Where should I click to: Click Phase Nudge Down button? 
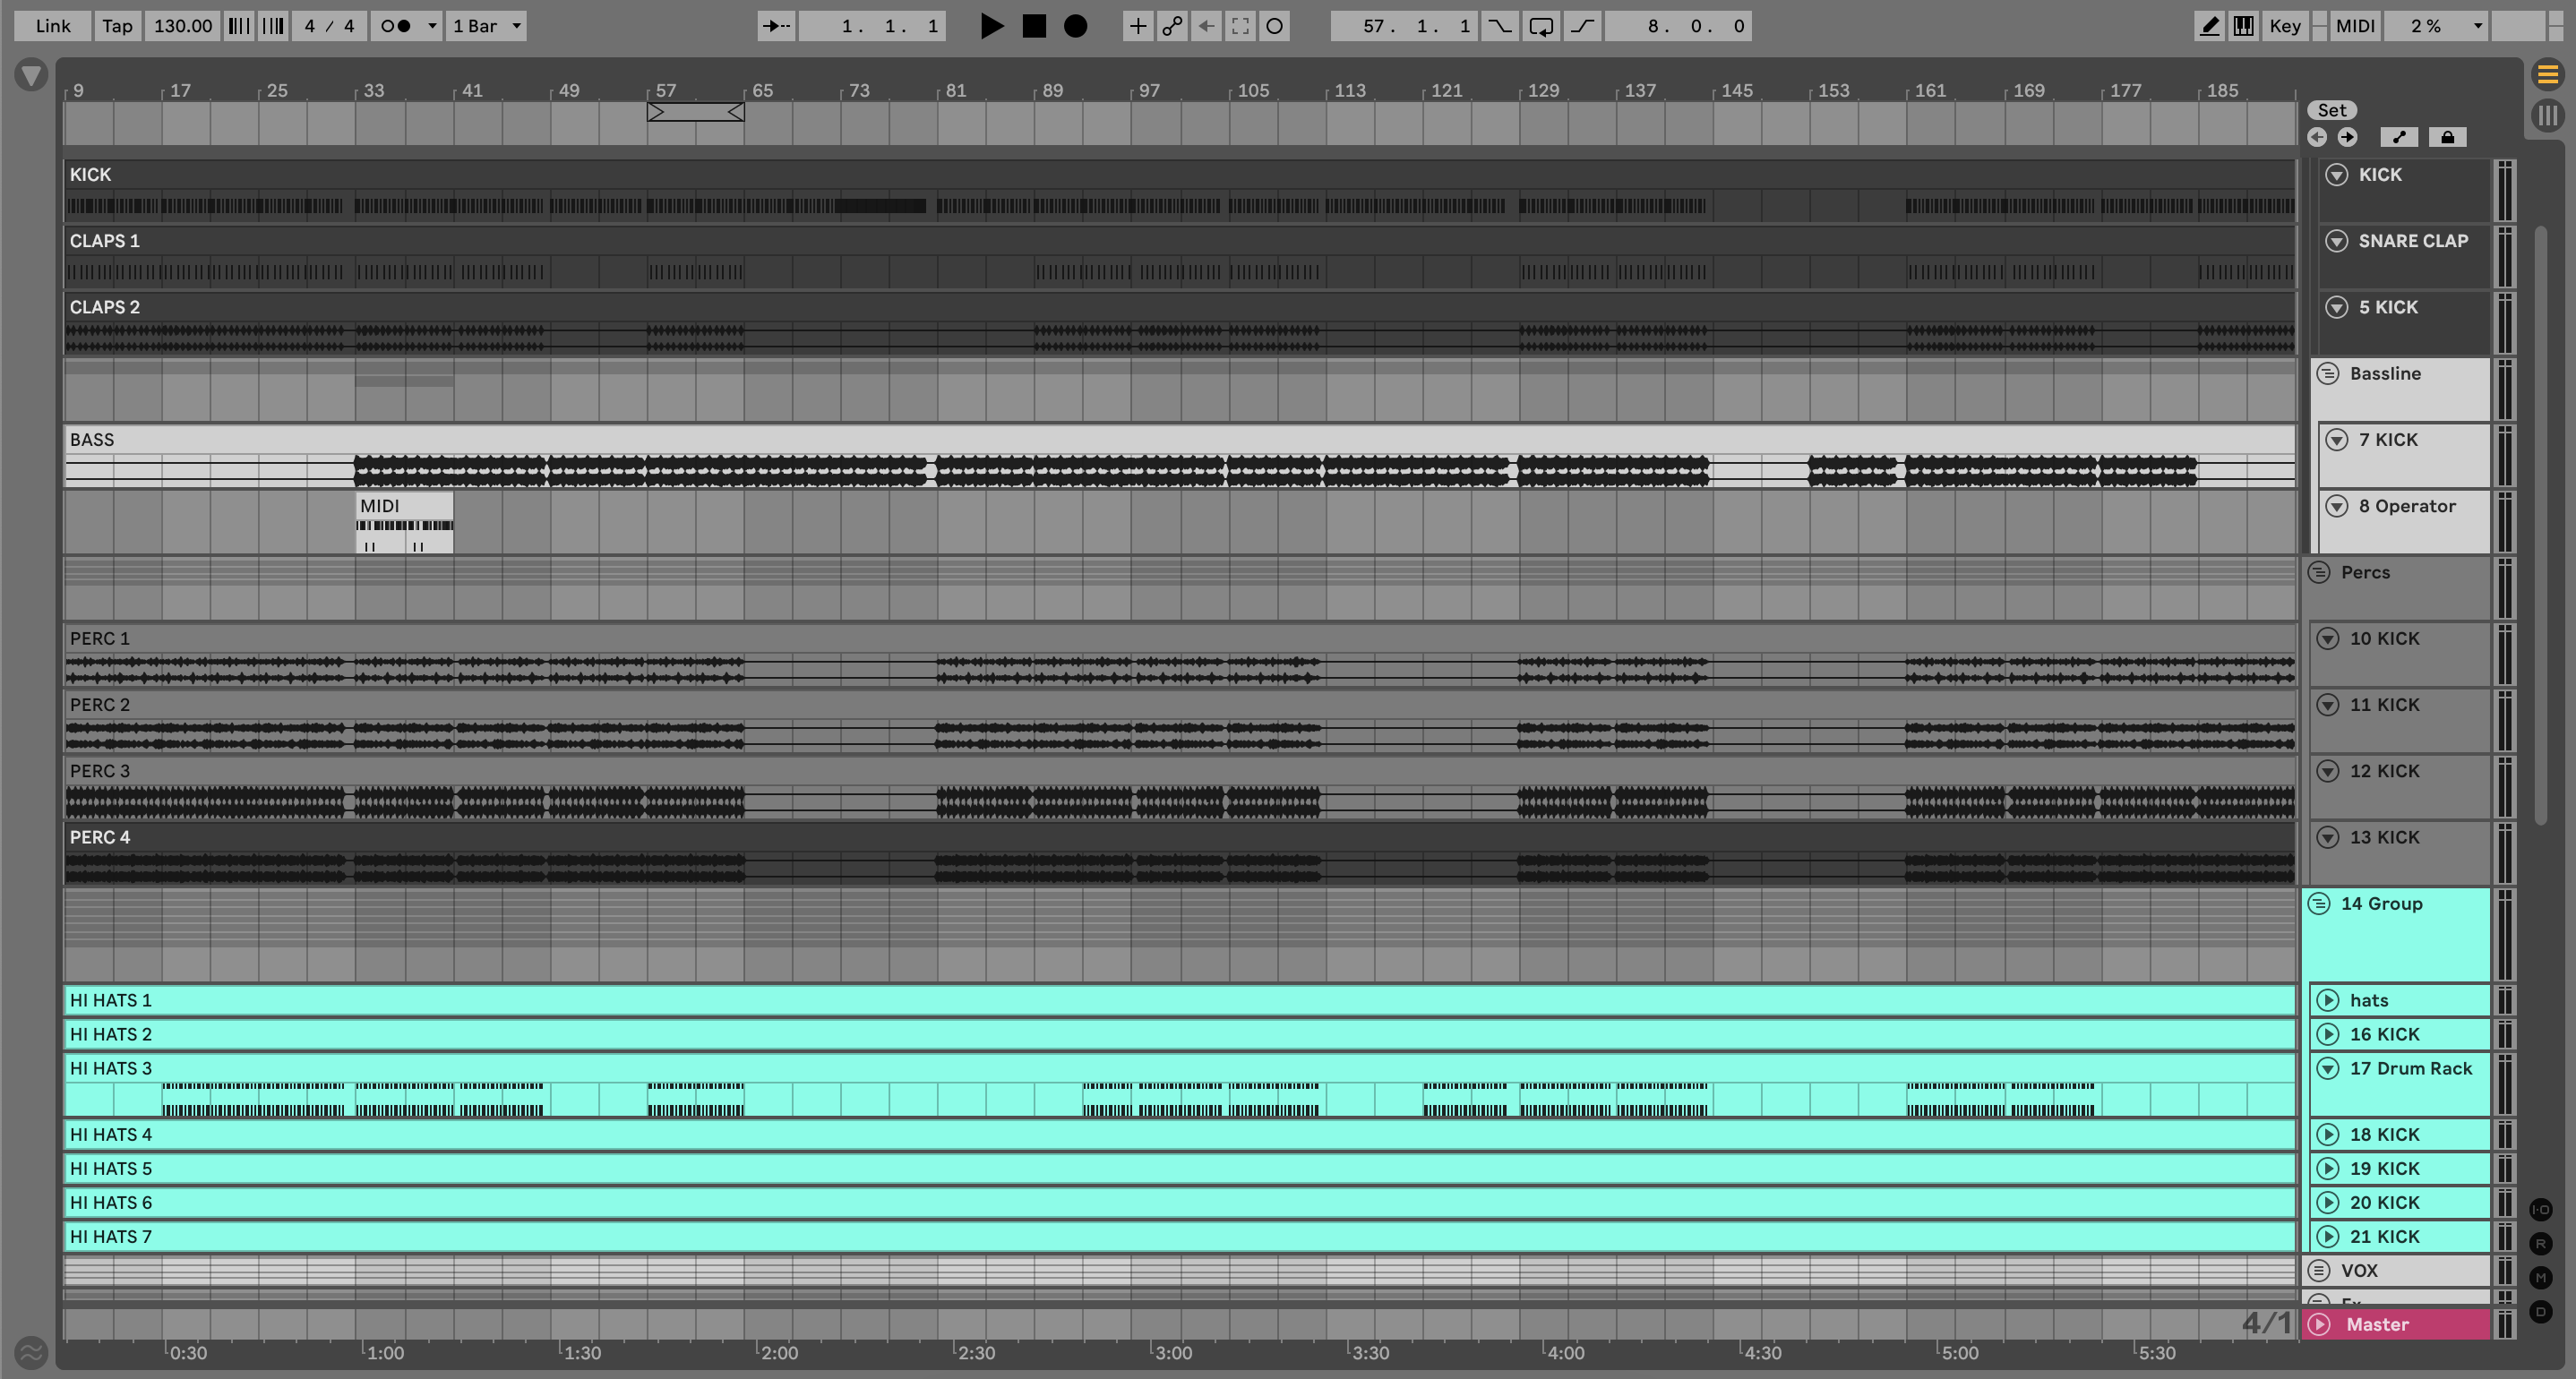(x=238, y=26)
